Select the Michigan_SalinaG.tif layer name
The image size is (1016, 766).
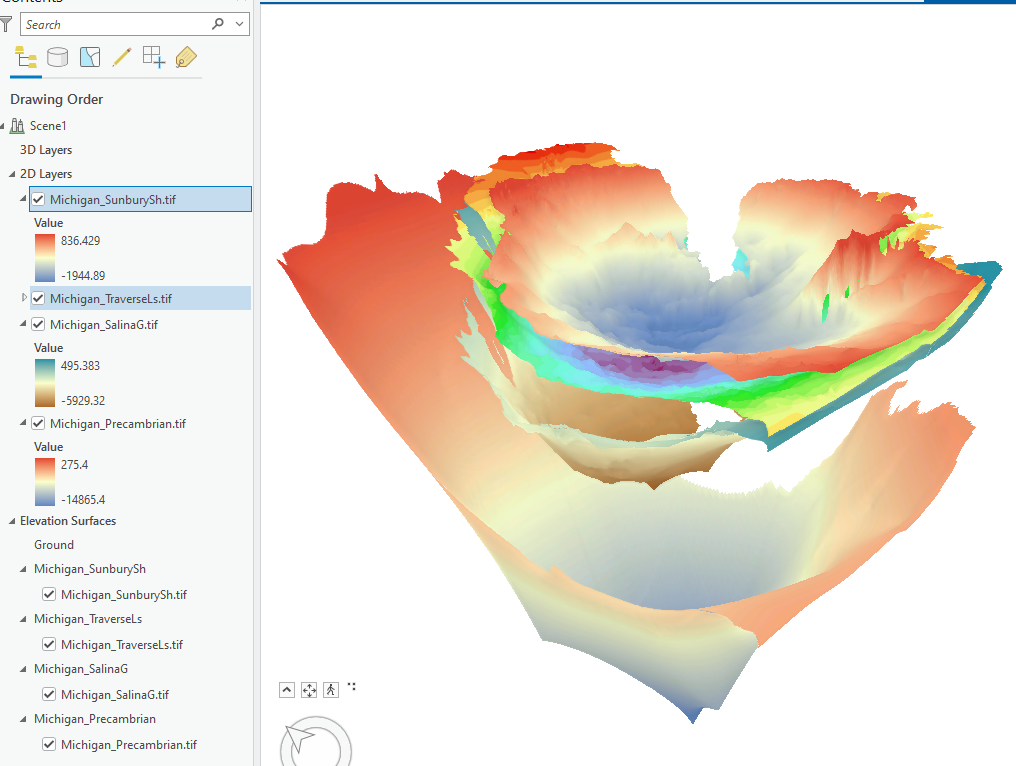[104, 325]
